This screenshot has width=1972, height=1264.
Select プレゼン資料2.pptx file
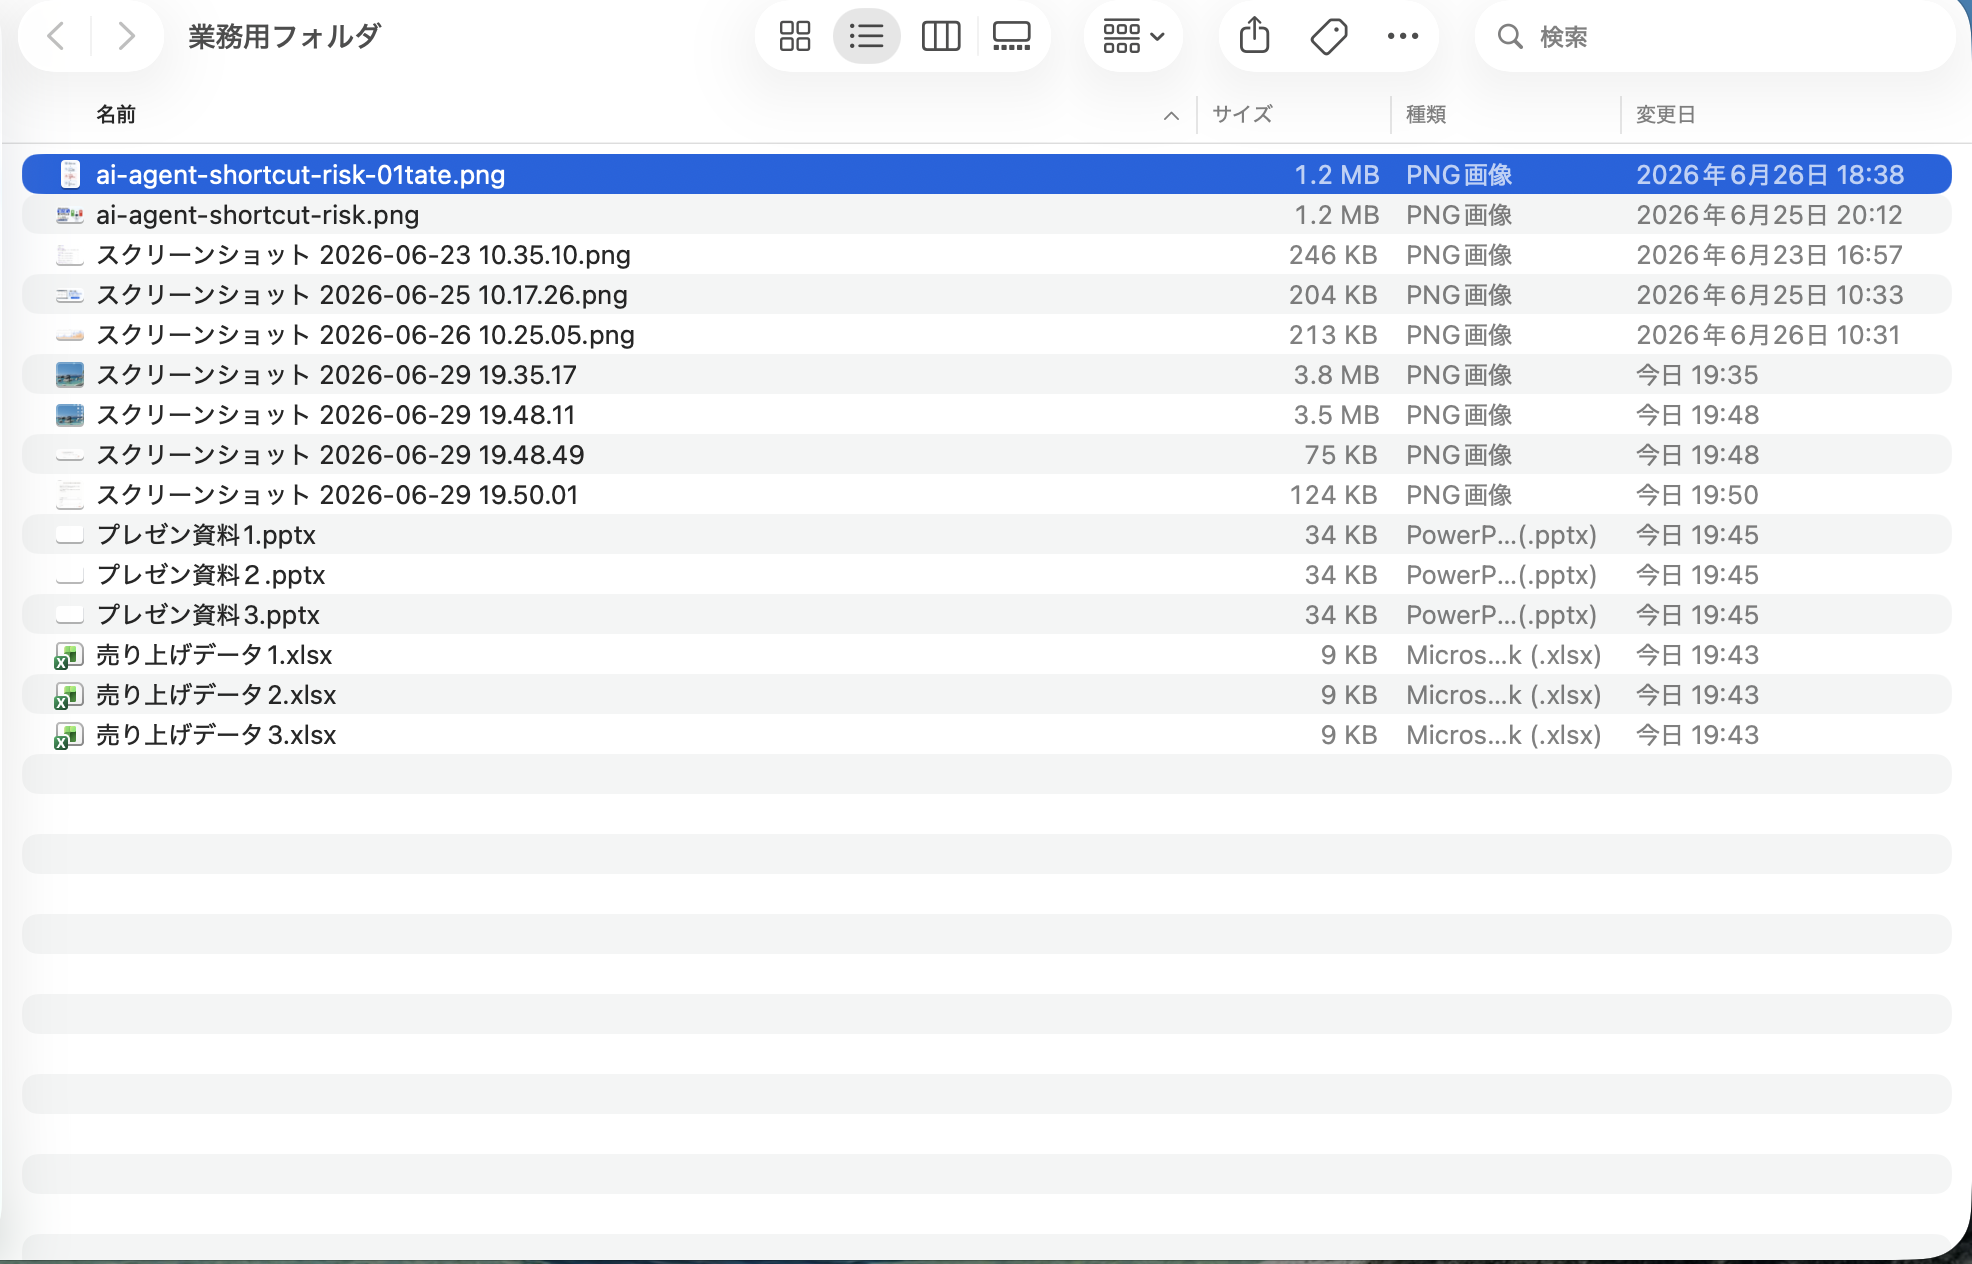click(x=986, y=575)
